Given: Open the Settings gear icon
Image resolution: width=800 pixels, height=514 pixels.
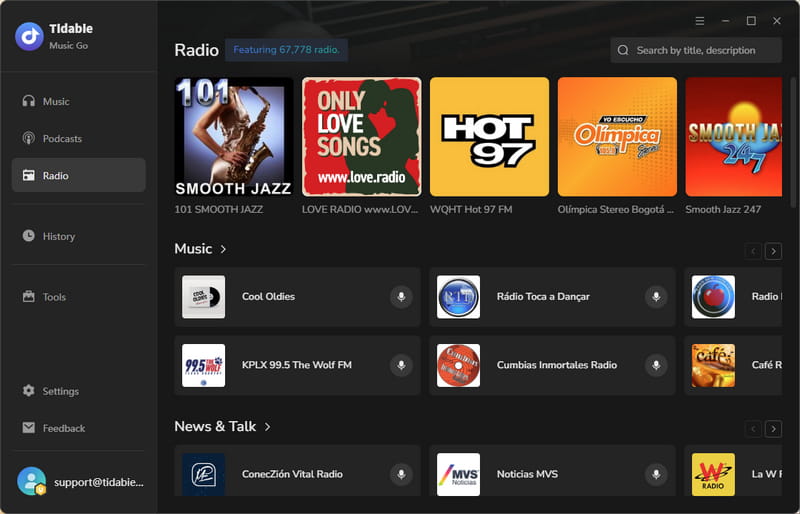Looking at the screenshot, I should point(29,391).
